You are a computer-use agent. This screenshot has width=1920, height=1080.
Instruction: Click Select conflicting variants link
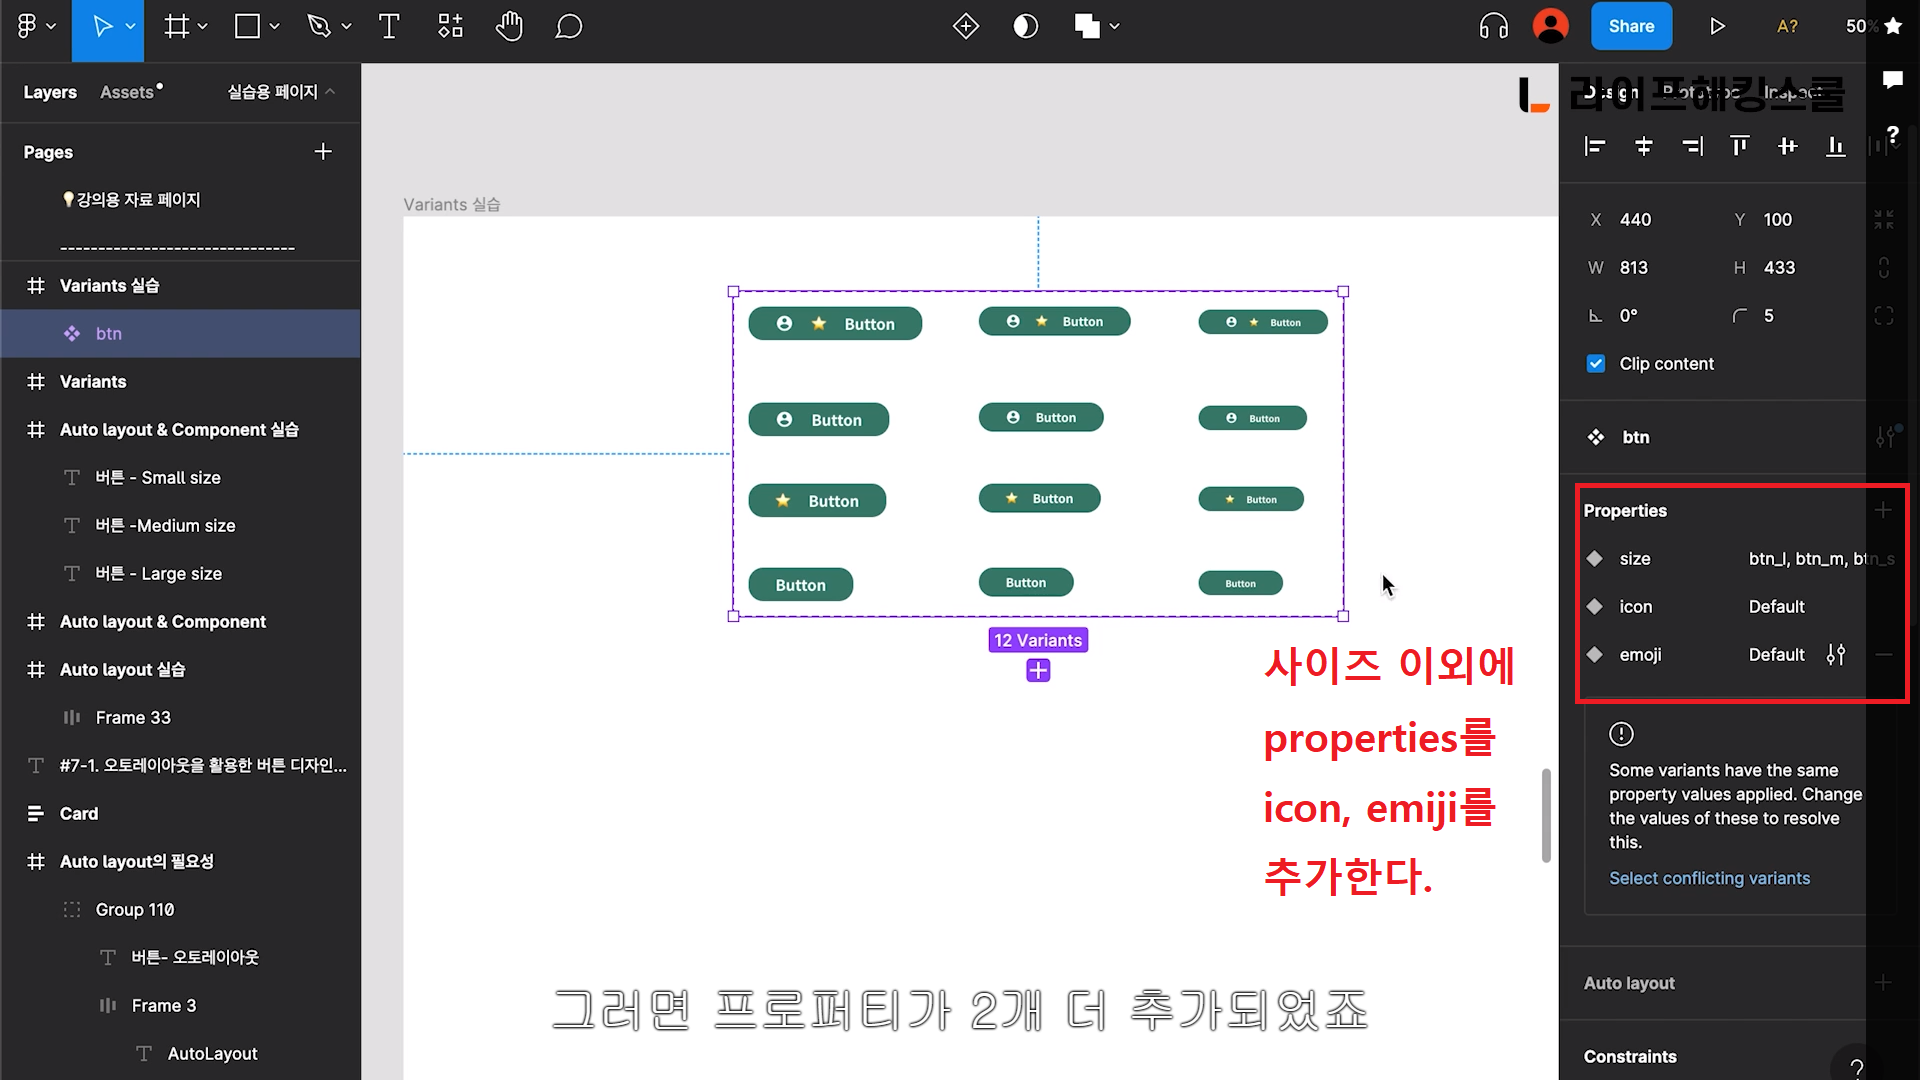1709,878
